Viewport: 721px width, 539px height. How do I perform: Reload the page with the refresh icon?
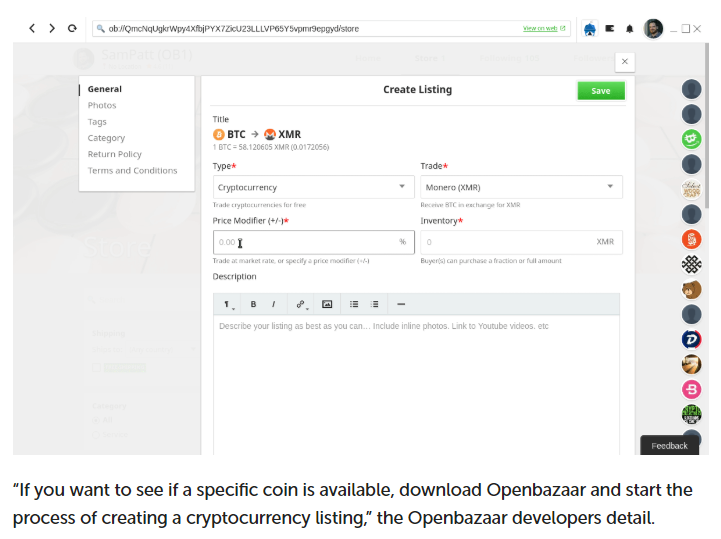[x=72, y=29]
